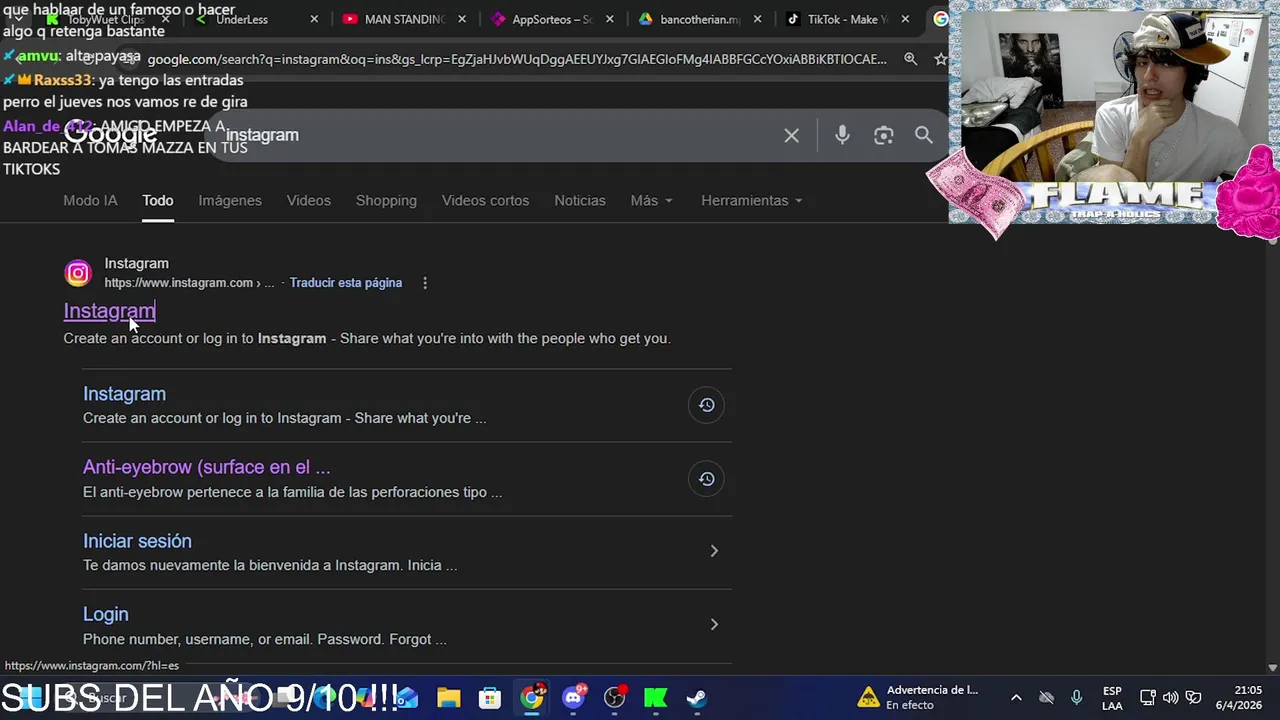Screen dimensions: 1280x720
Task: Open the clock showing 21:05
Action: click(x=1239, y=698)
